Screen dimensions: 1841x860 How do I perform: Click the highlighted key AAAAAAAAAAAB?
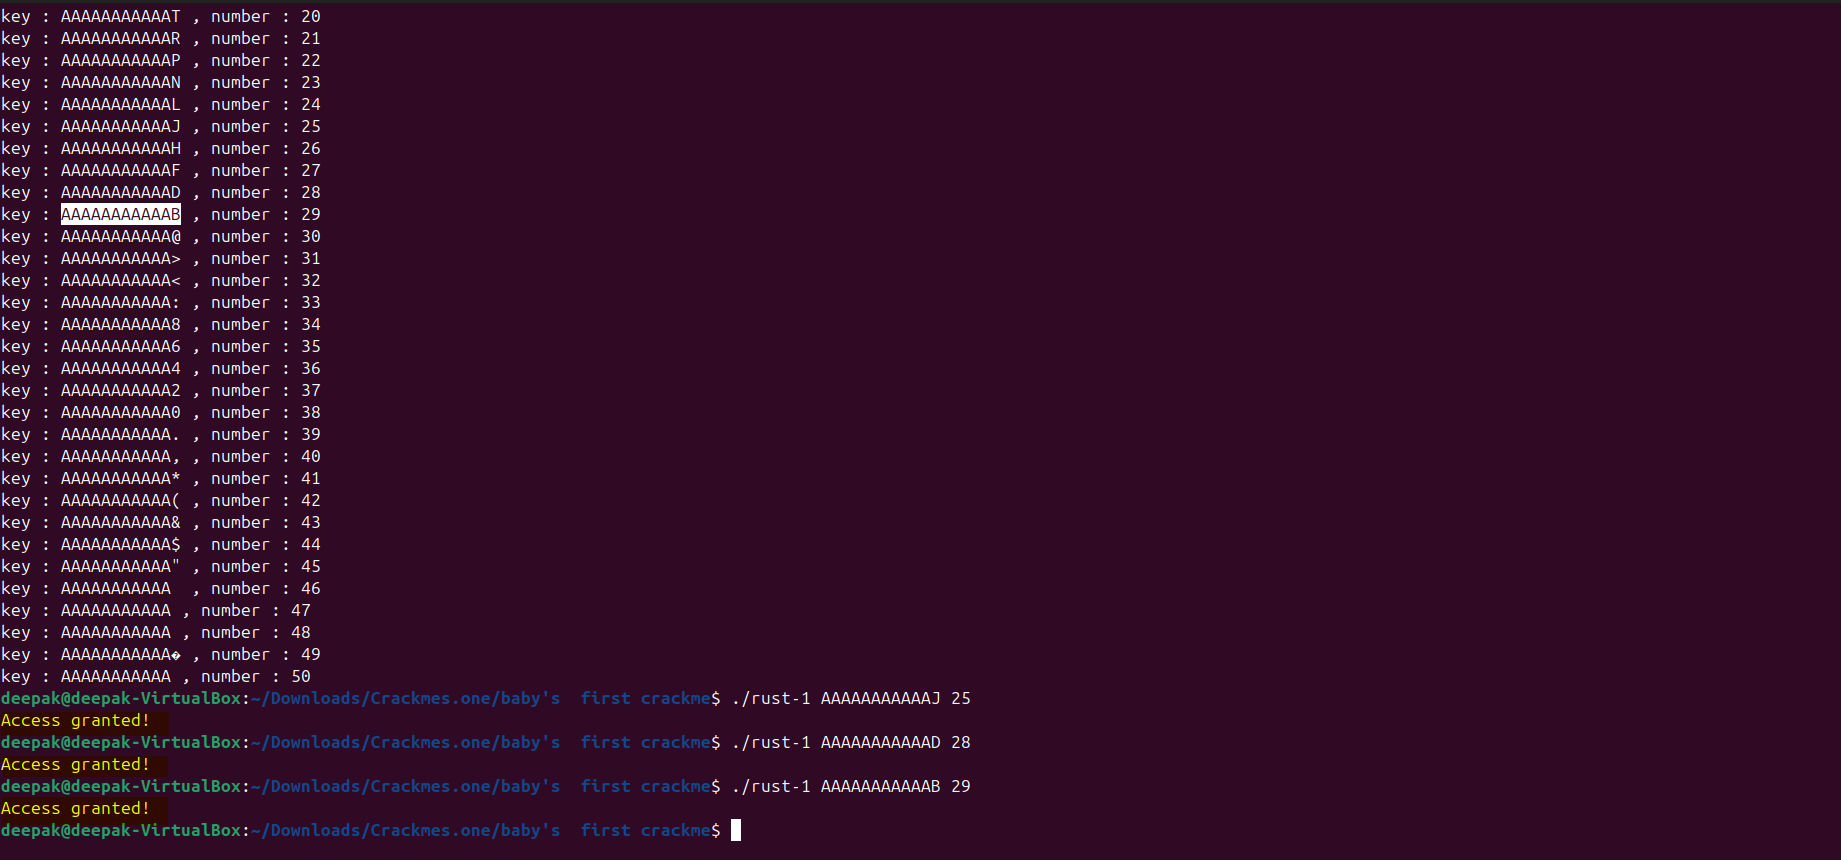click(x=121, y=214)
